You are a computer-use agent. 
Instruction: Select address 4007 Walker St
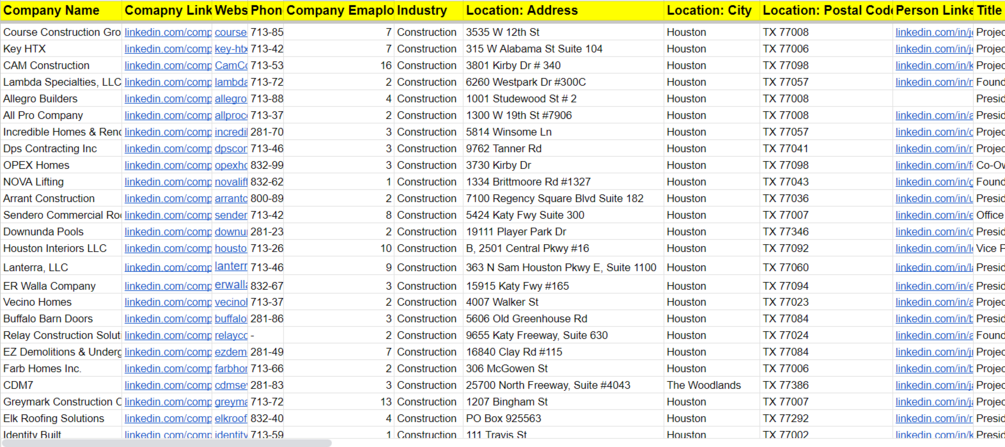click(x=563, y=302)
